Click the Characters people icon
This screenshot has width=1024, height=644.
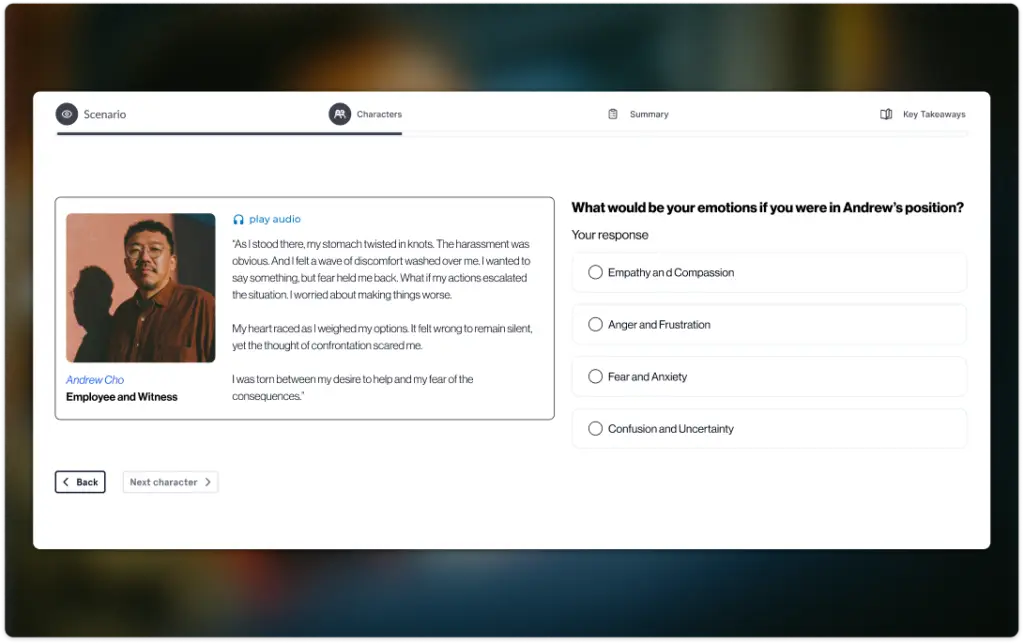[340, 114]
